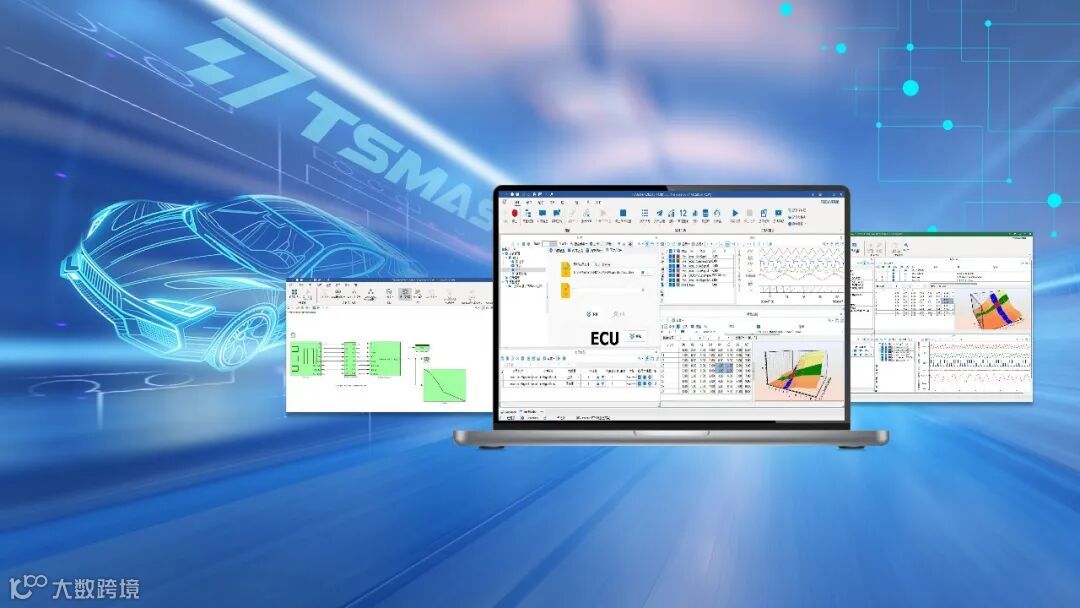This screenshot has width=1080, height=608.
Task: Click the blue play triangle in the laptop ribbon
Action: pos(735,213)
